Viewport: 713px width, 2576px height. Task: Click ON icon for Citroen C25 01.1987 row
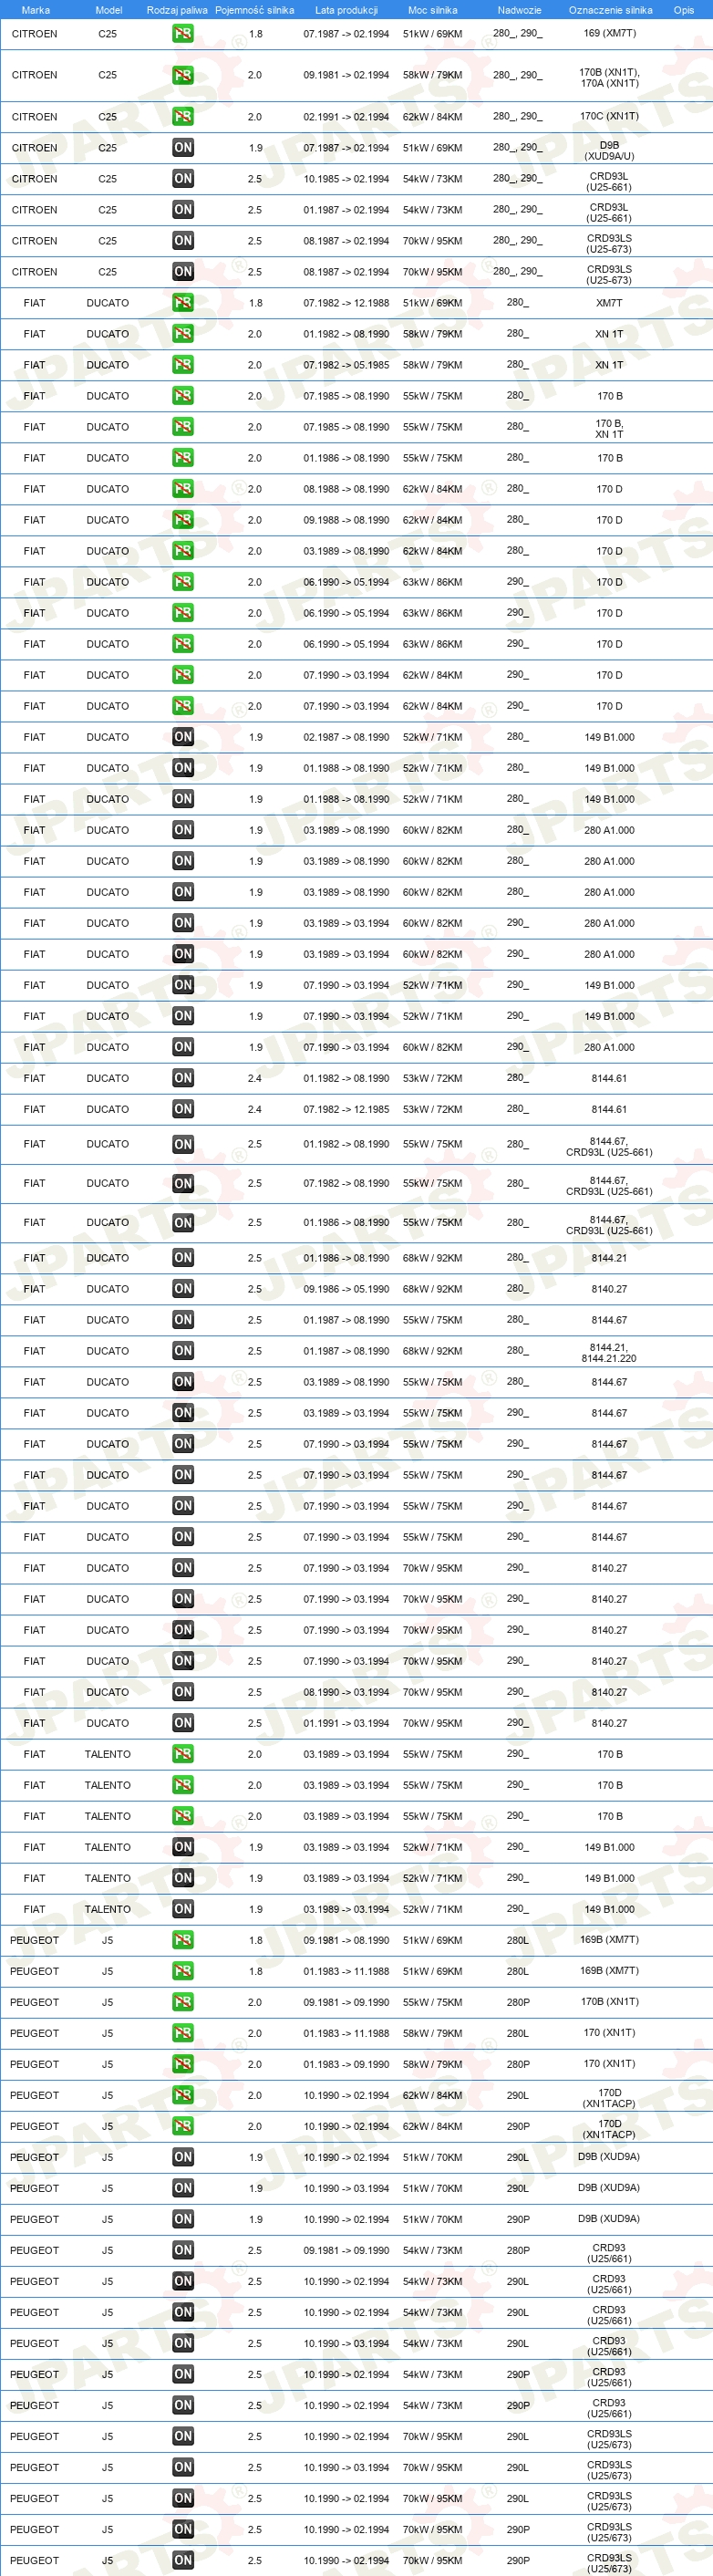(x=183, y=210)
